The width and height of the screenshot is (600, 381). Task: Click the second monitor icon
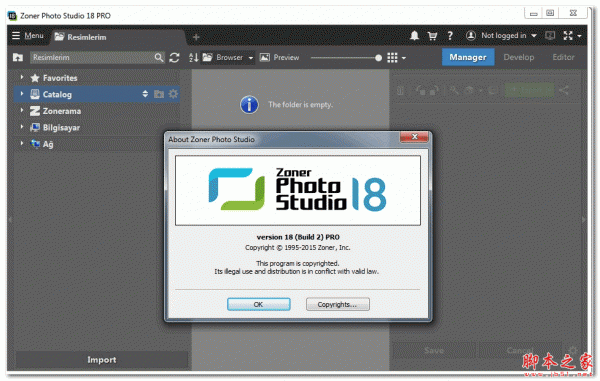(x=550, y=36)
